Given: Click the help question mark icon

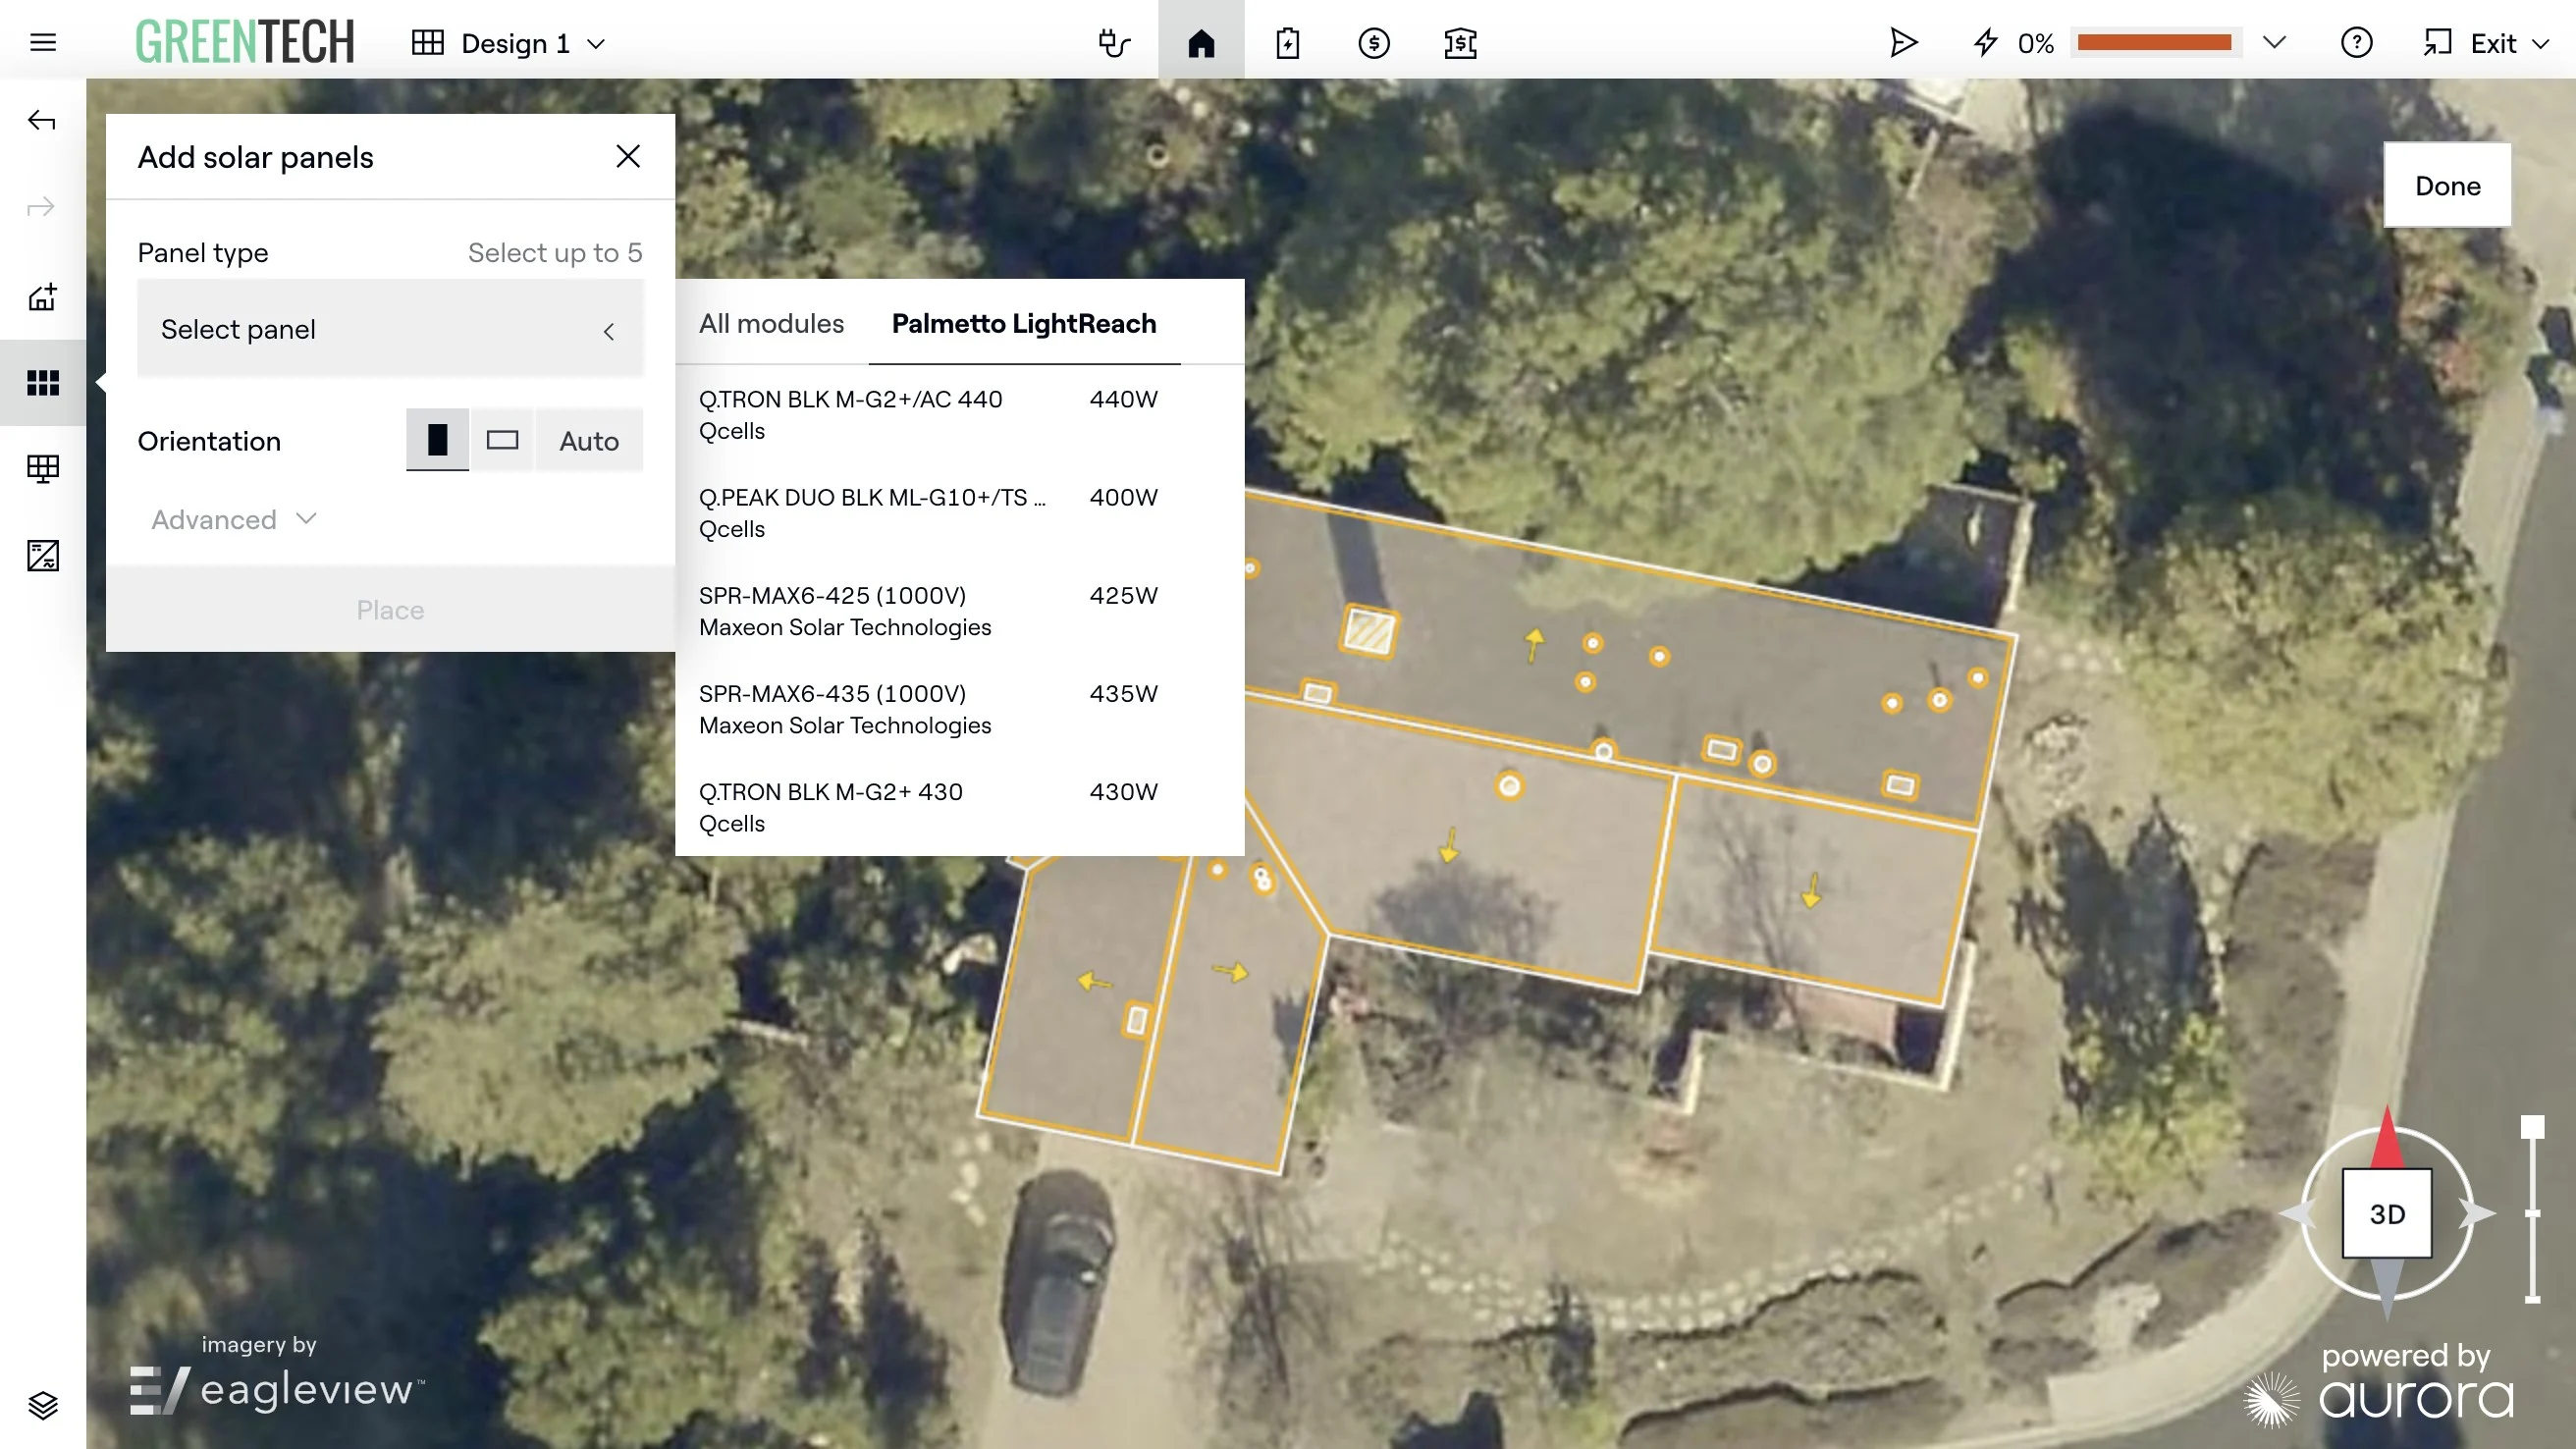Looking at the screenshot, I should coord(2356,43).
